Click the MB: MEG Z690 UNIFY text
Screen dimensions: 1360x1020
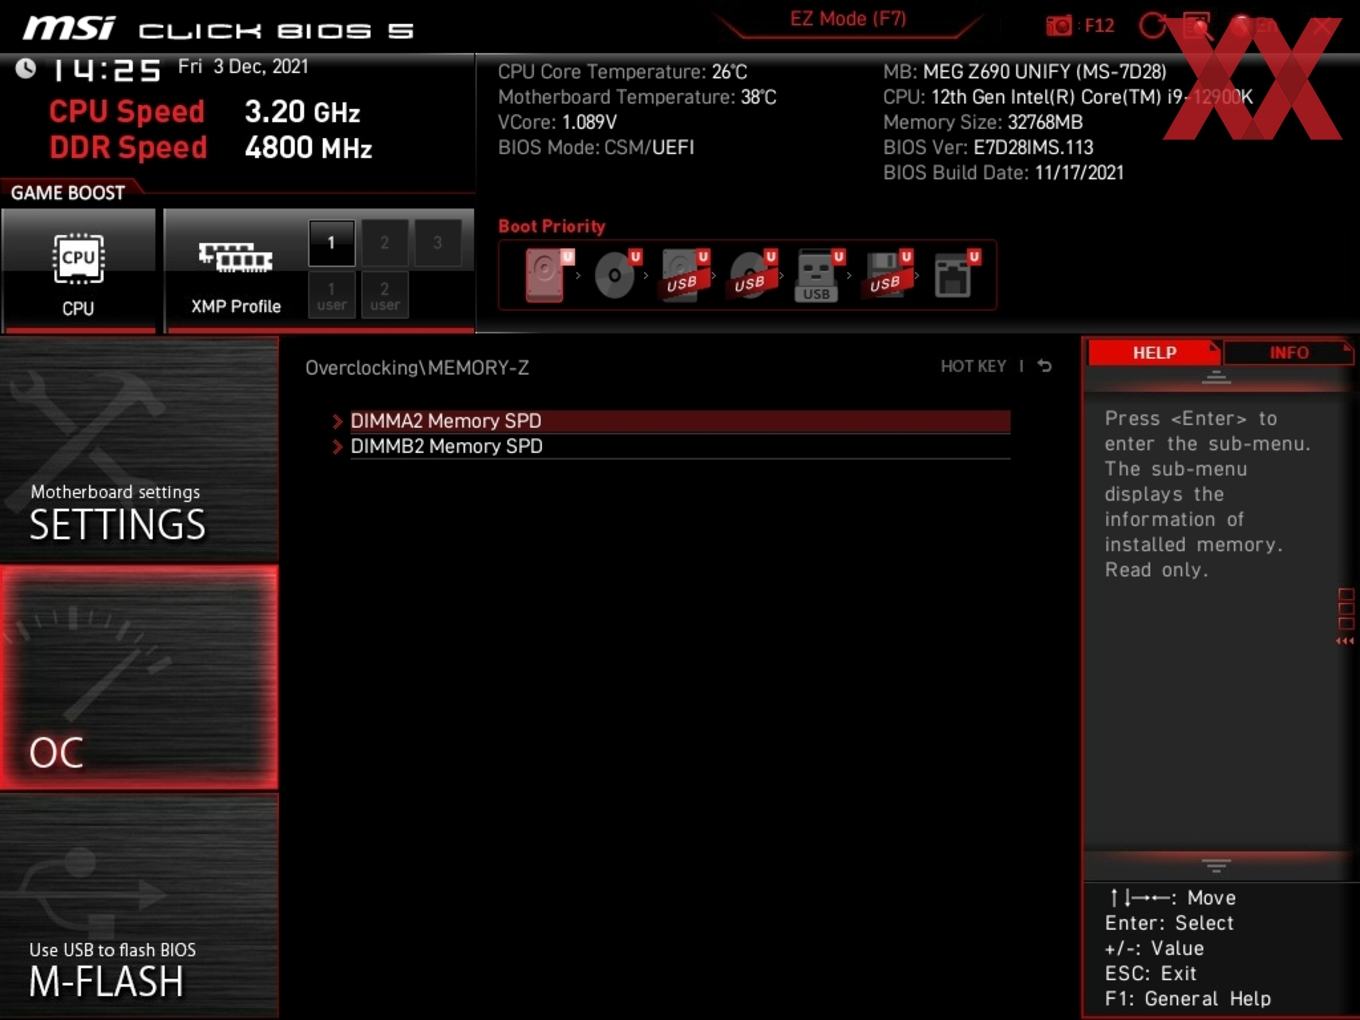coord(1025,72)
